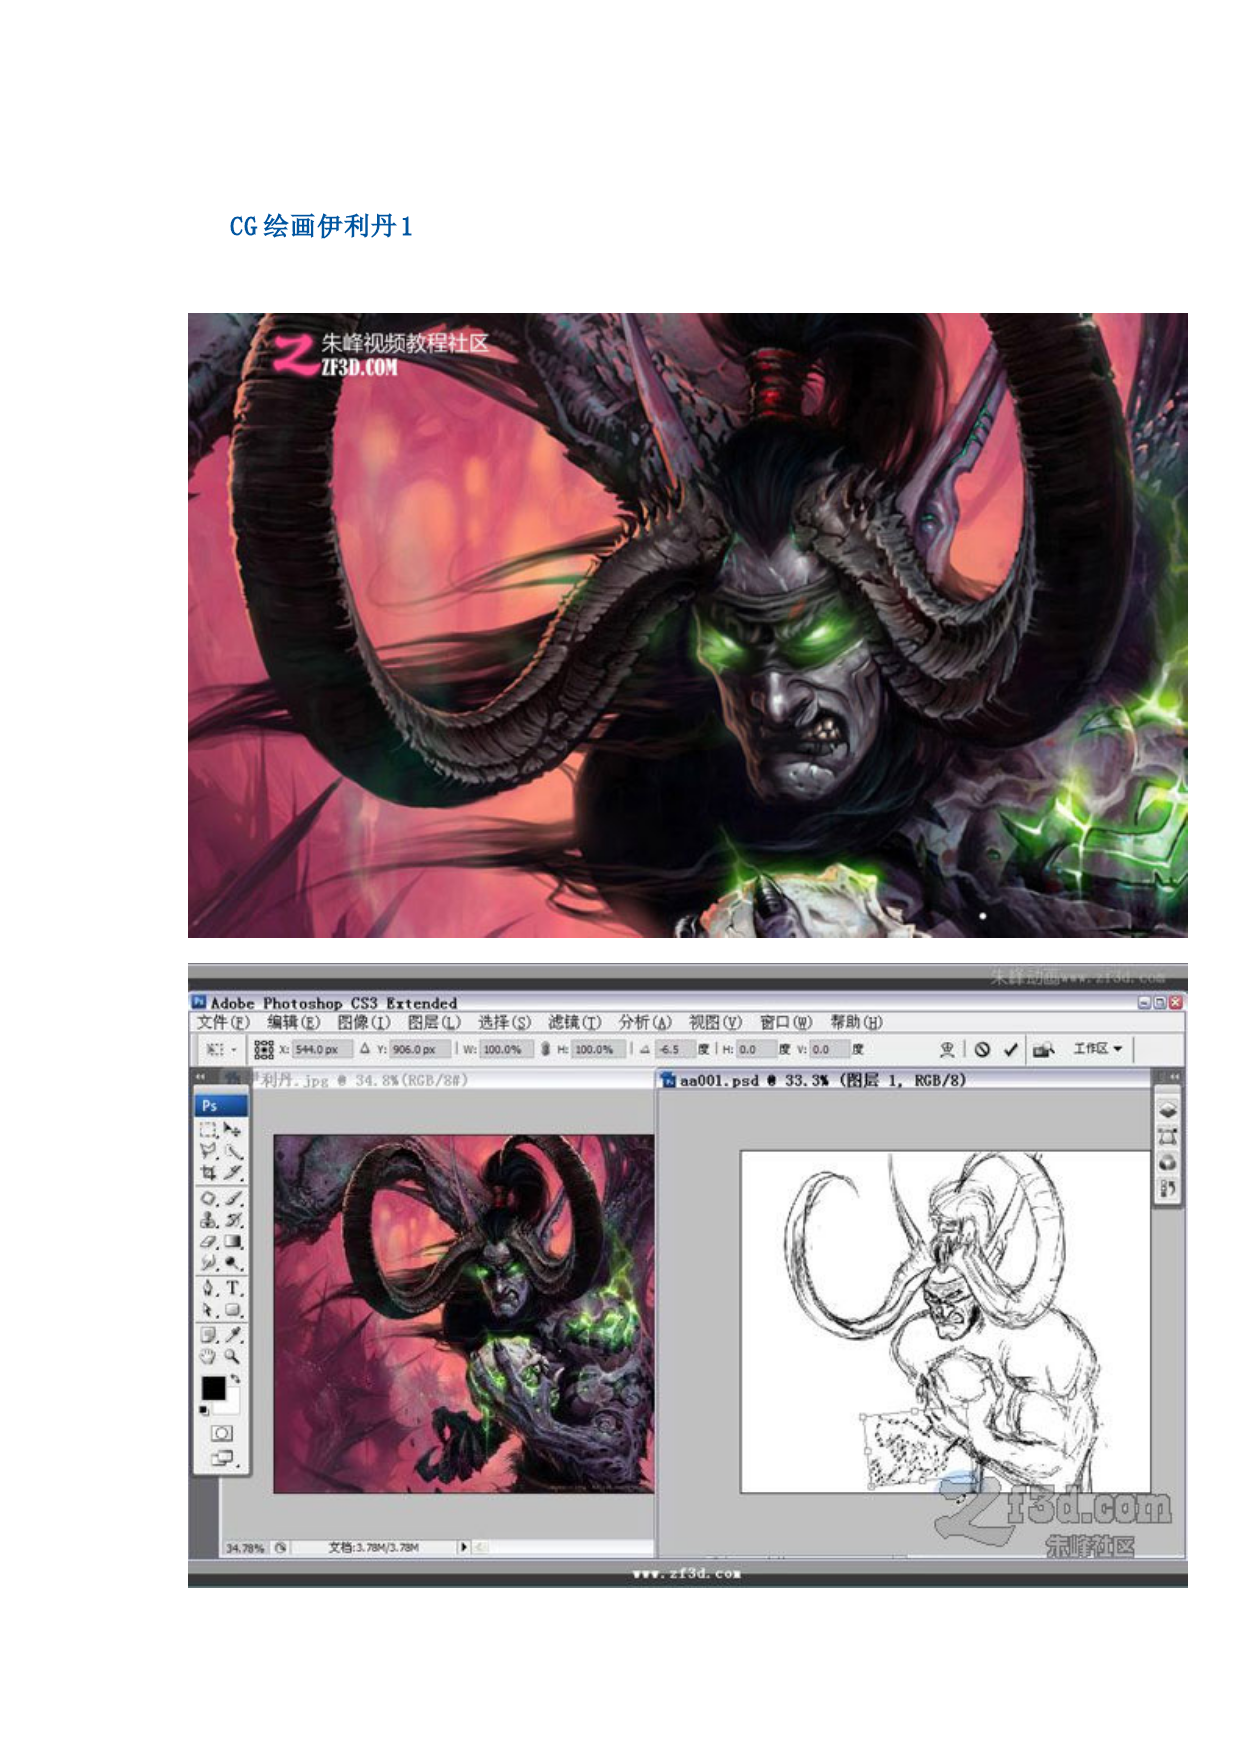Select the Pen tool
1241x1754 pixels.
[x=208, y=1288]
